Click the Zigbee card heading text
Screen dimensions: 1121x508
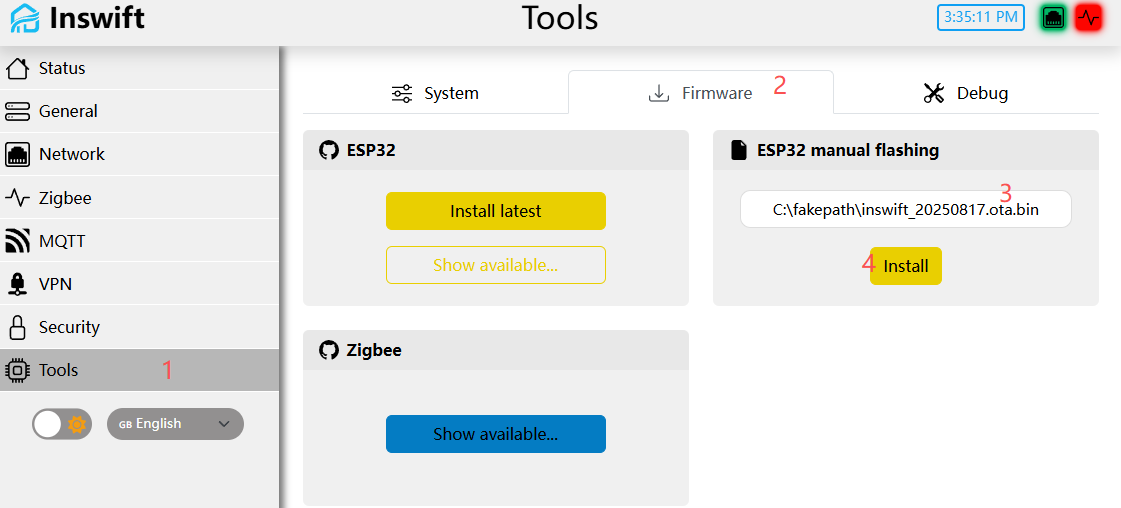[374, 350]
